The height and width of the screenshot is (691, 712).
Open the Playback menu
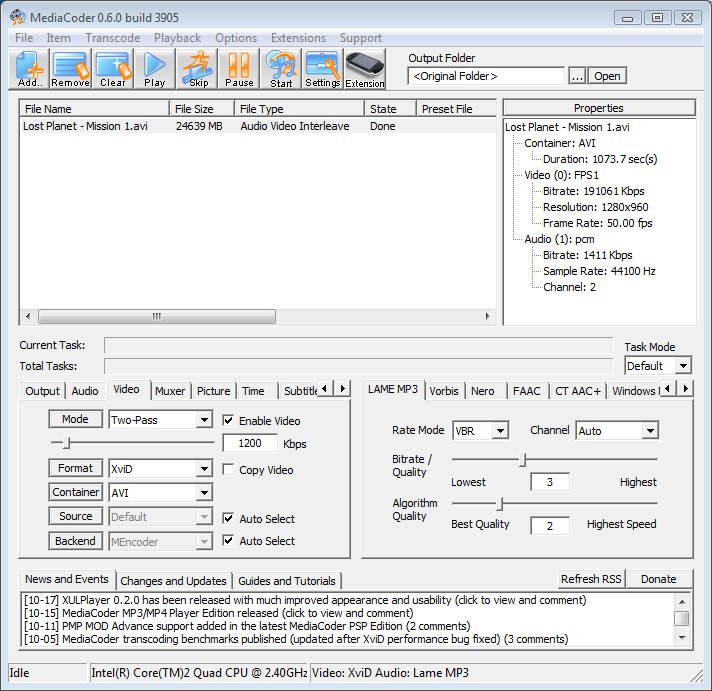(x=177, y=38)
